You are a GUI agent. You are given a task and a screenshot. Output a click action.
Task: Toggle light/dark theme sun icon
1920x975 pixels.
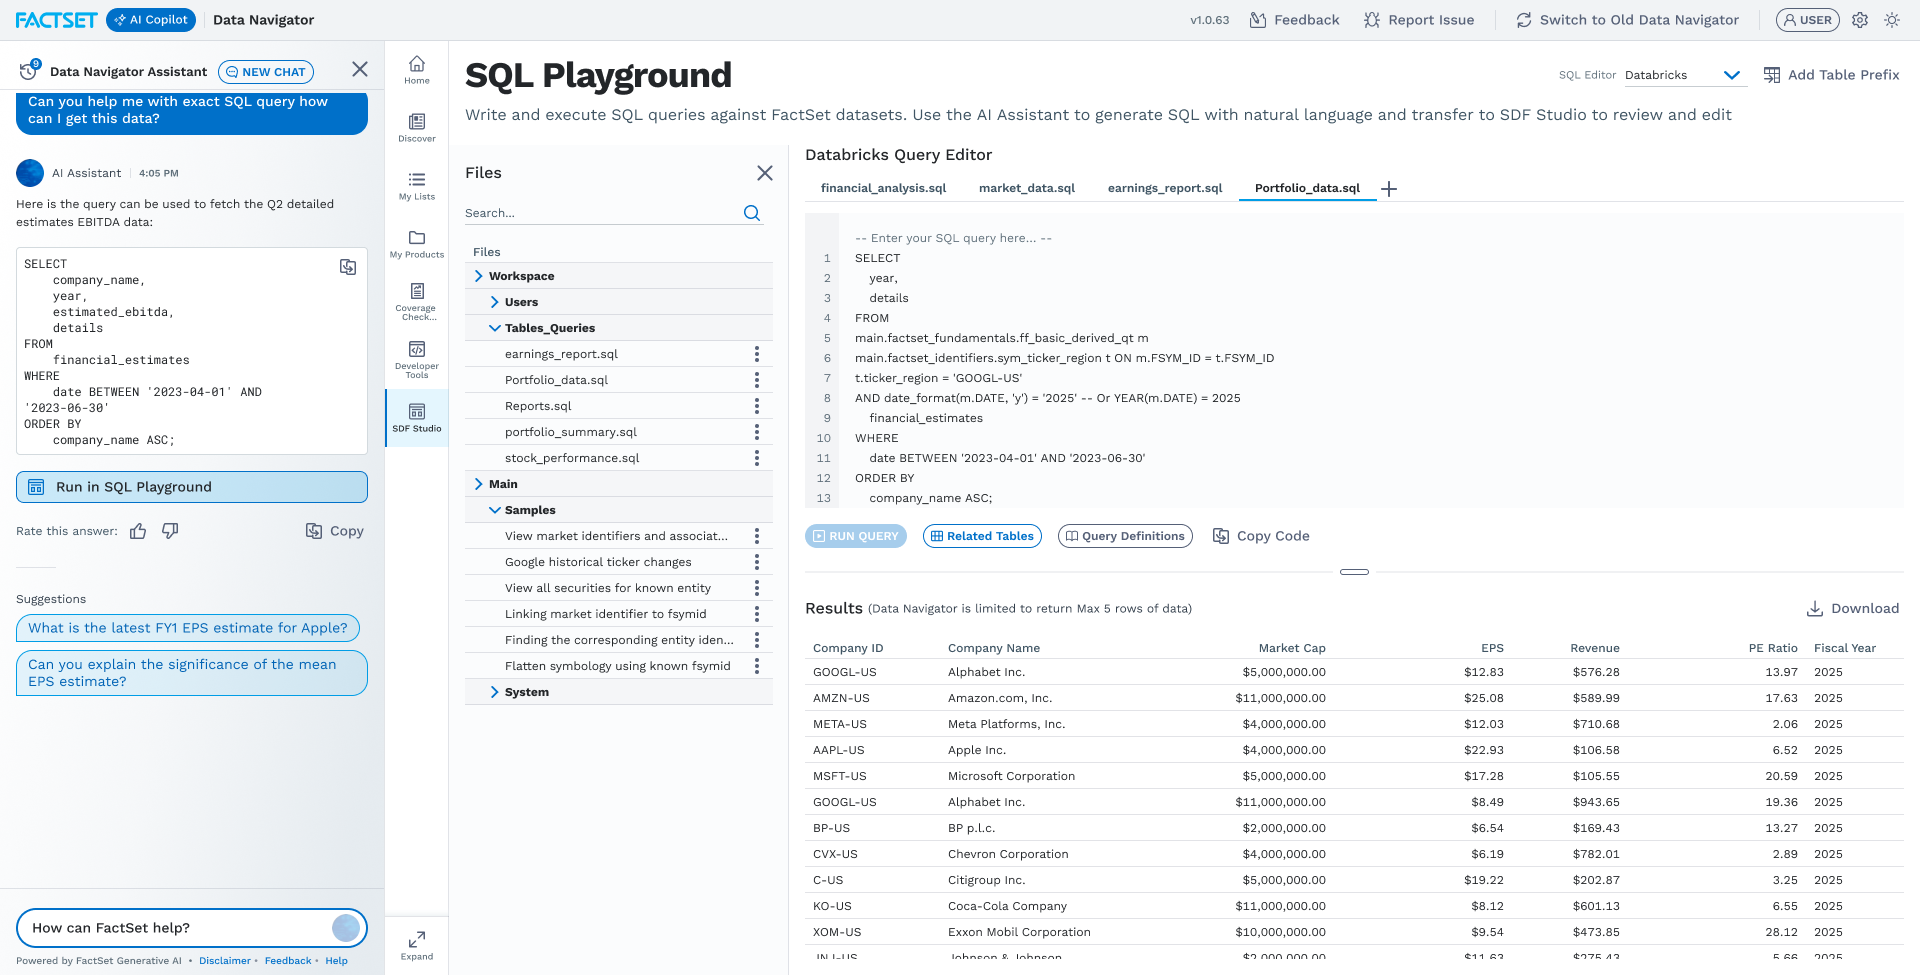click(1892, 20)
